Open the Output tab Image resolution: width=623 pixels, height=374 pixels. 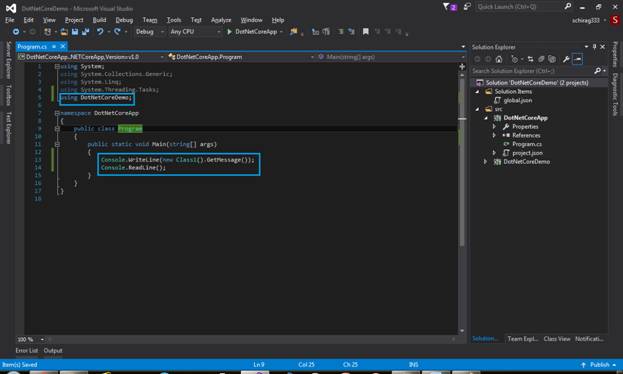coord(53,351)
